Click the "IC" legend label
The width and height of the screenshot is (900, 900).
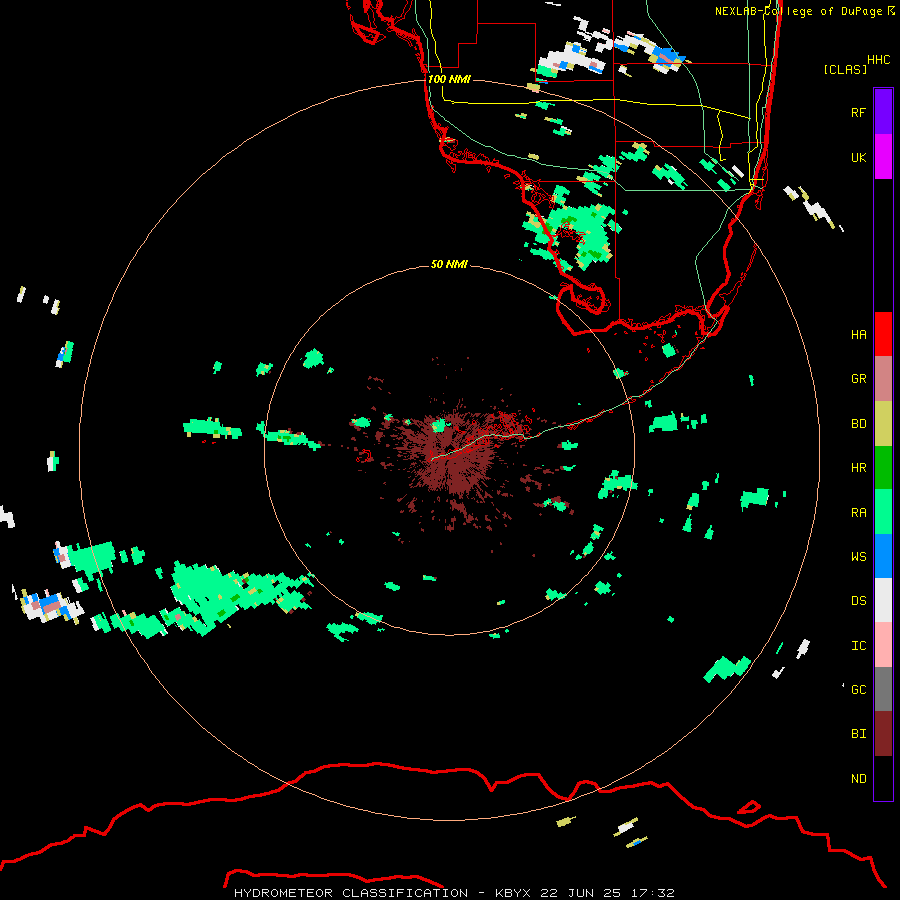click(858, 646)
